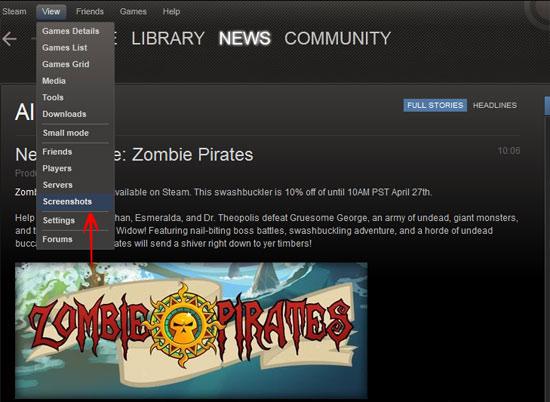Go to the COMMUNITY tab
The height and width of the screenshot is (402, 550).
pyautogui.click(x=337, y=38)
